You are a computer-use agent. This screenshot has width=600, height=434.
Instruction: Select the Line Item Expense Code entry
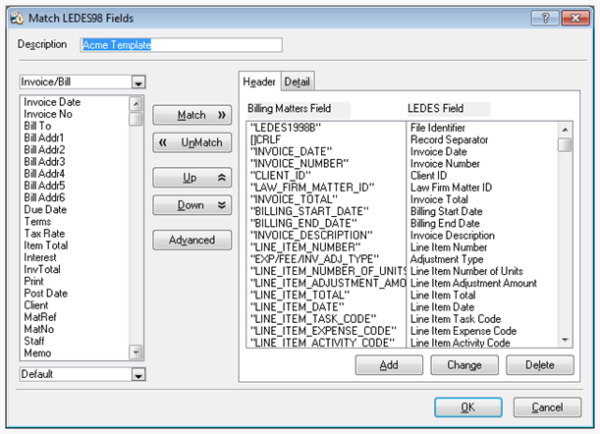pos(463,331)
